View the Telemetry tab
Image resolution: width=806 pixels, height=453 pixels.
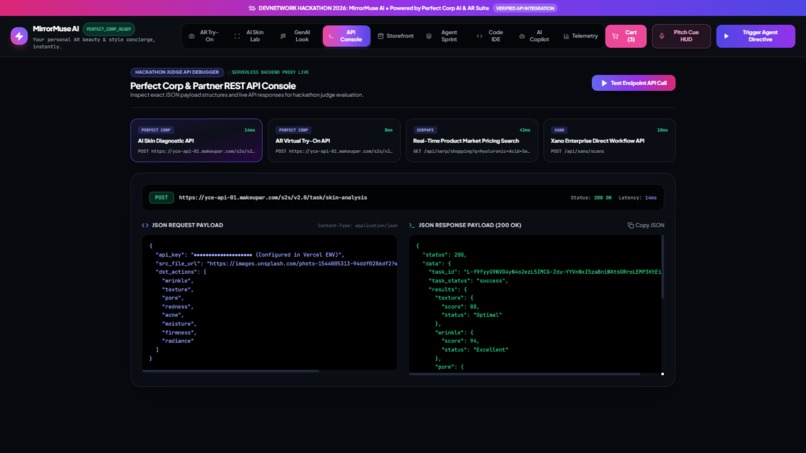pyautogui.click(x=580, y=36)
